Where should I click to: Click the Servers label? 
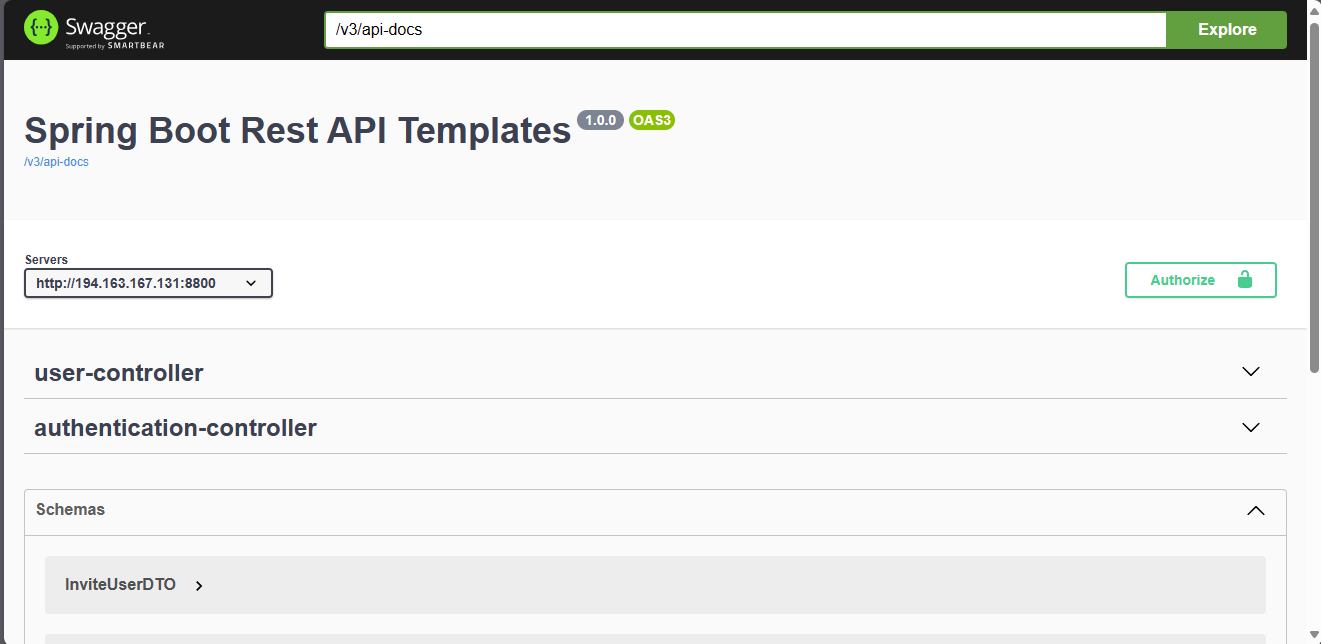point(46,260)
